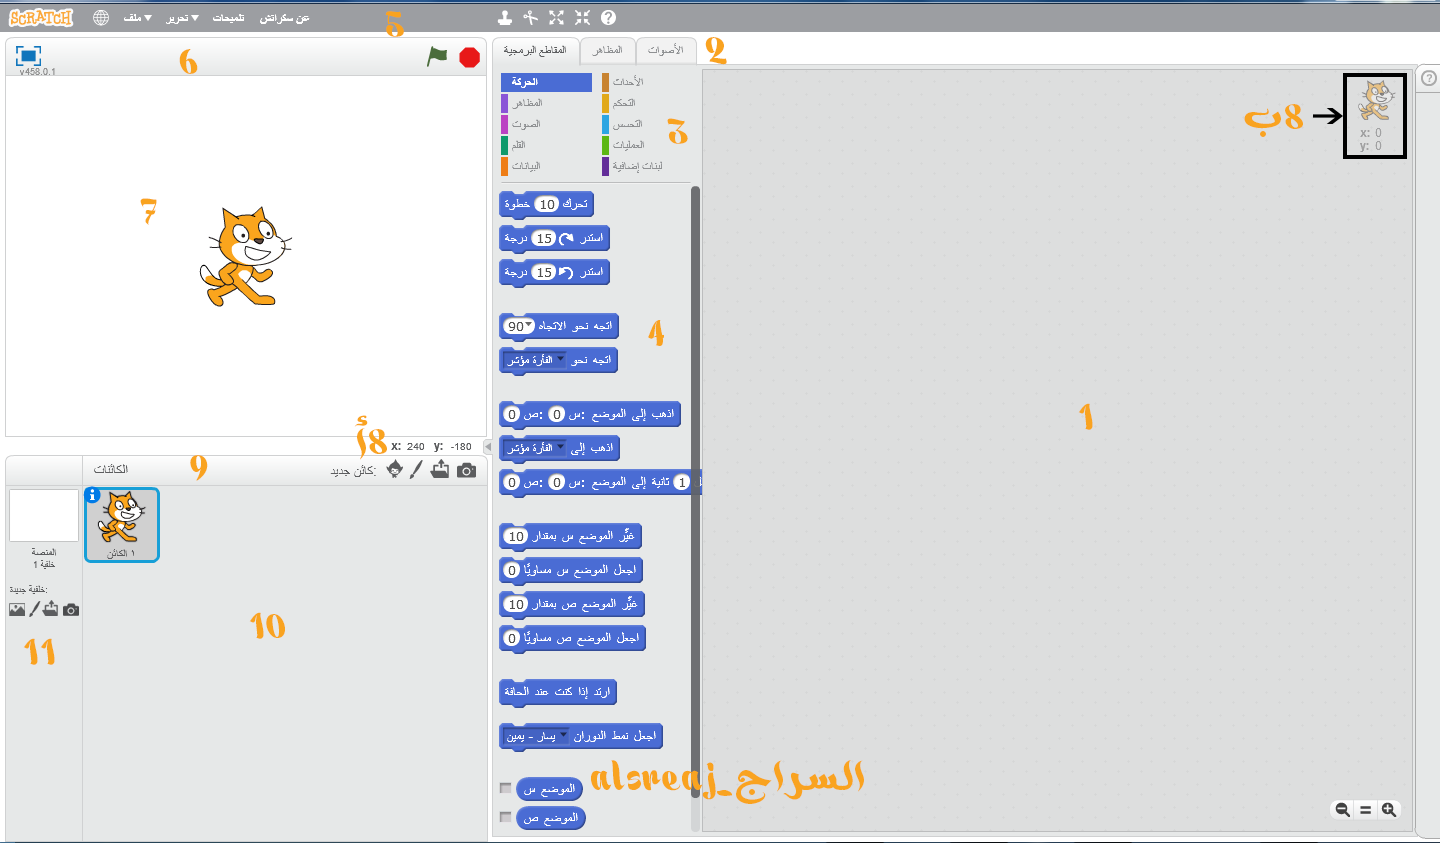1452x843 pixels.
Task: Select الحركة (Motion) block category
Action: tap(546, 82)
